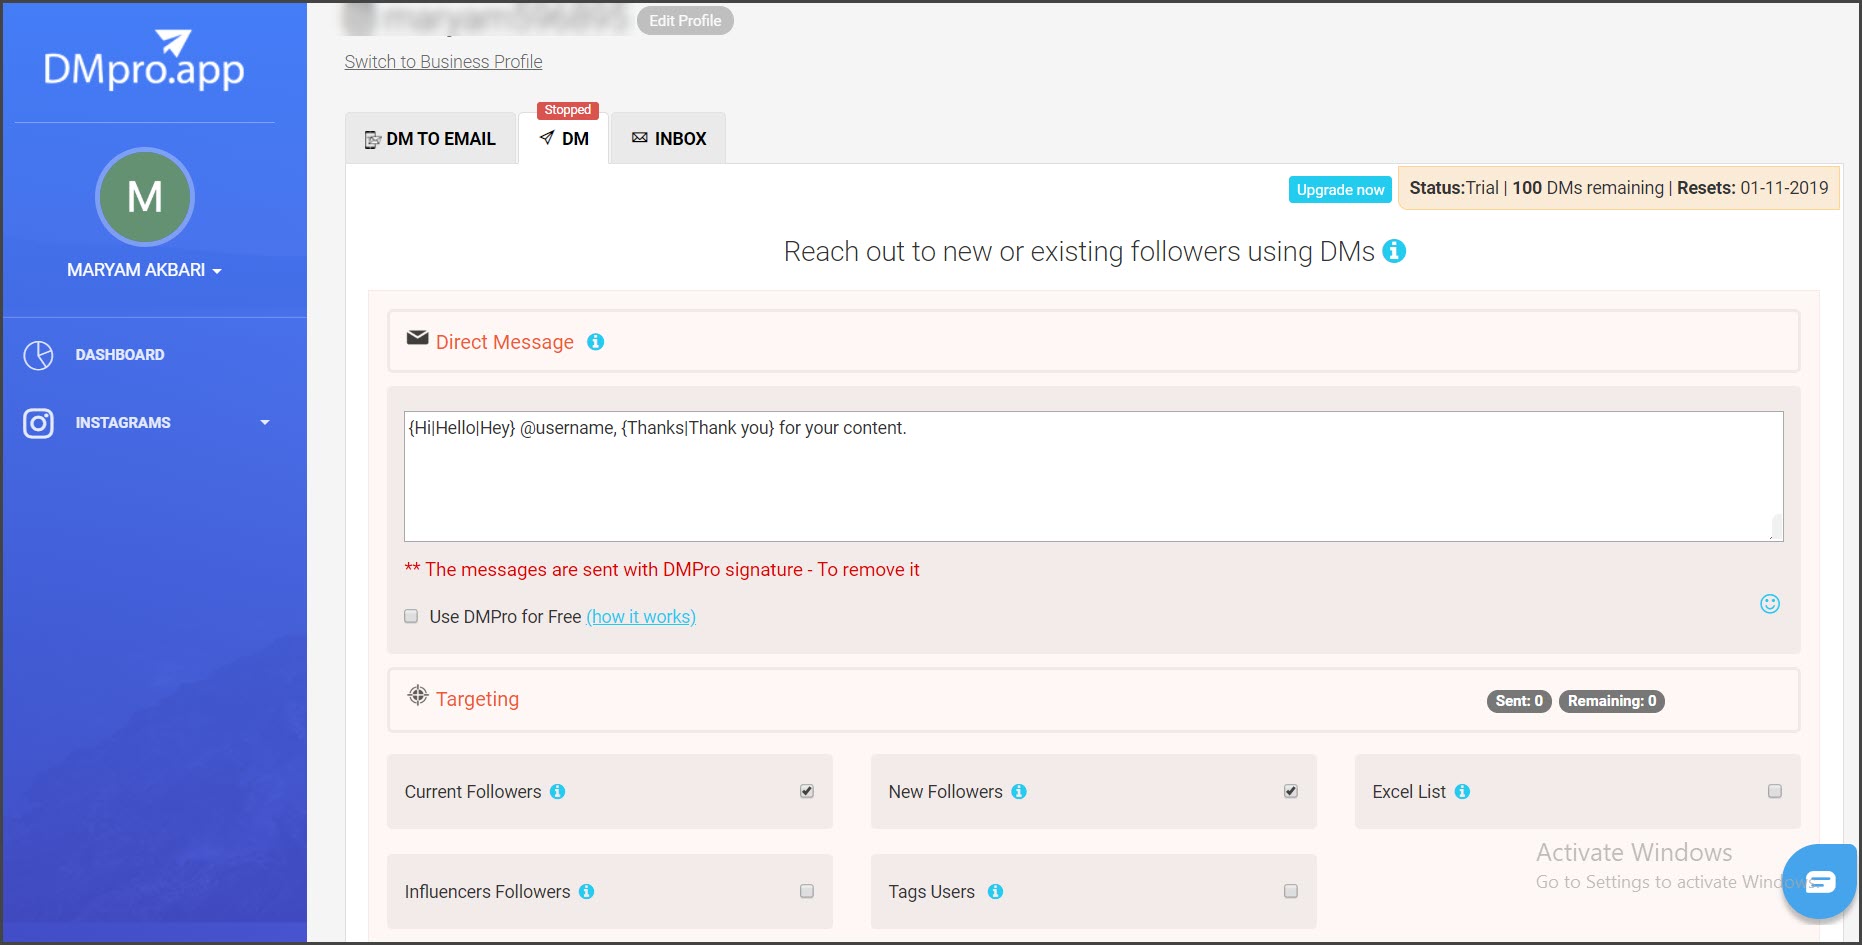
Task: Enable Use DMPro for Free checkbox
Action: click(411, 616)
